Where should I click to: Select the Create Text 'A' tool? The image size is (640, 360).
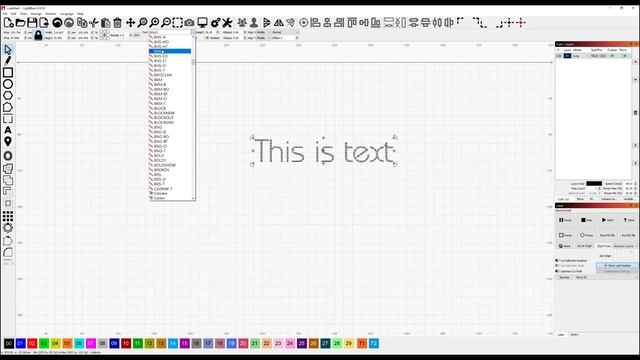click(x=8, y=130)
